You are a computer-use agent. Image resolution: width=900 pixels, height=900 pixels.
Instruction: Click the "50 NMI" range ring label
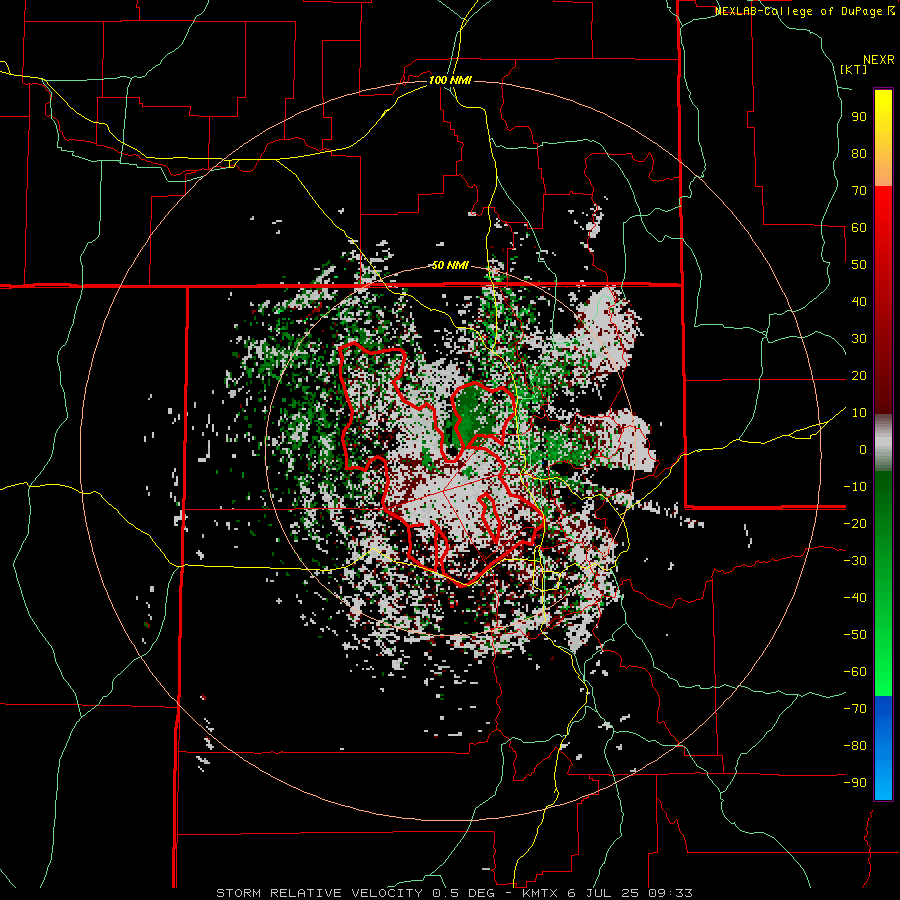(450, 265)
